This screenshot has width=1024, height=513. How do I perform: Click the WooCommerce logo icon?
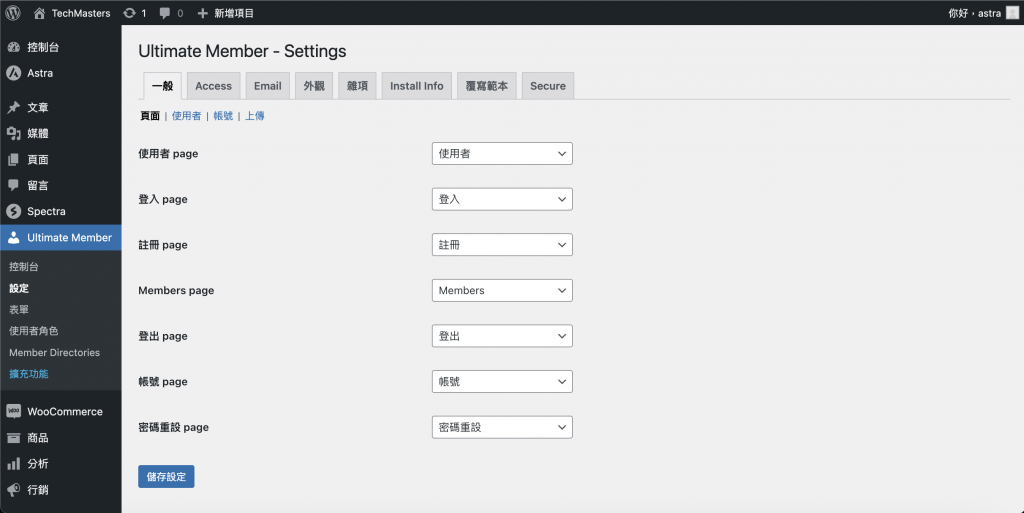pos(14,411)
